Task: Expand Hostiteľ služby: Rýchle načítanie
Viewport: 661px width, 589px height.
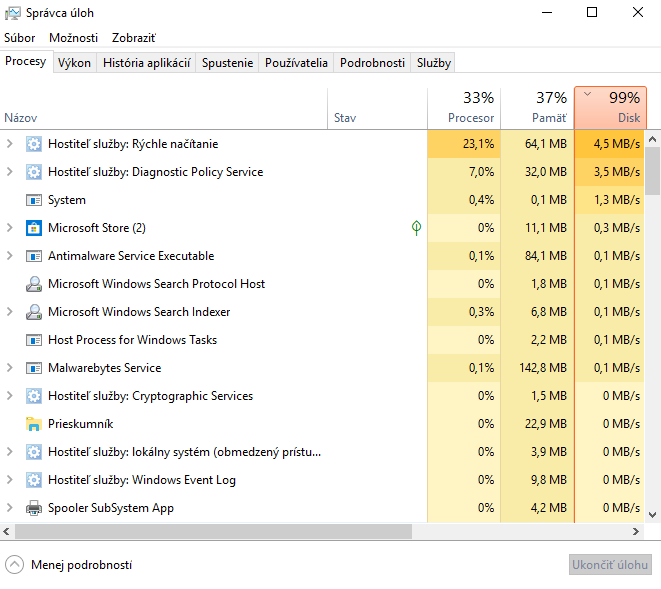Action: pyautogui.click(x=9, y=144)
